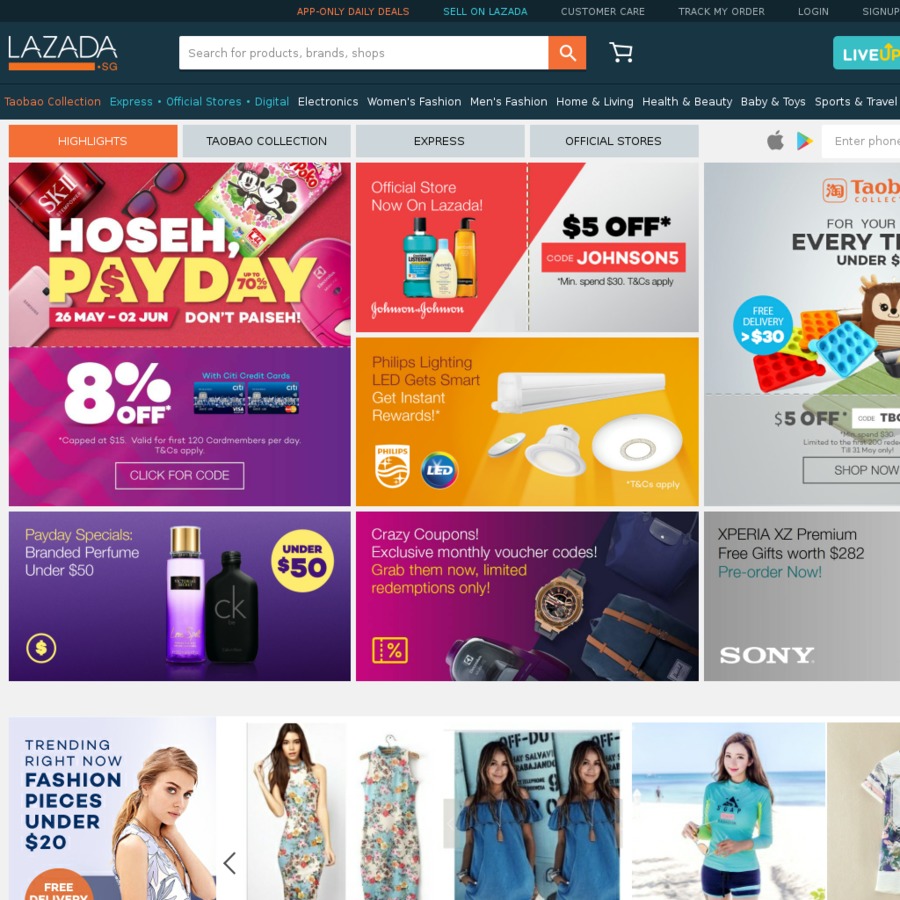Image resolution: width=900 pixels, height=900 pixels.
Task: Click the previous arrow in fashion carousel
Action: click(x=230, y=863)
